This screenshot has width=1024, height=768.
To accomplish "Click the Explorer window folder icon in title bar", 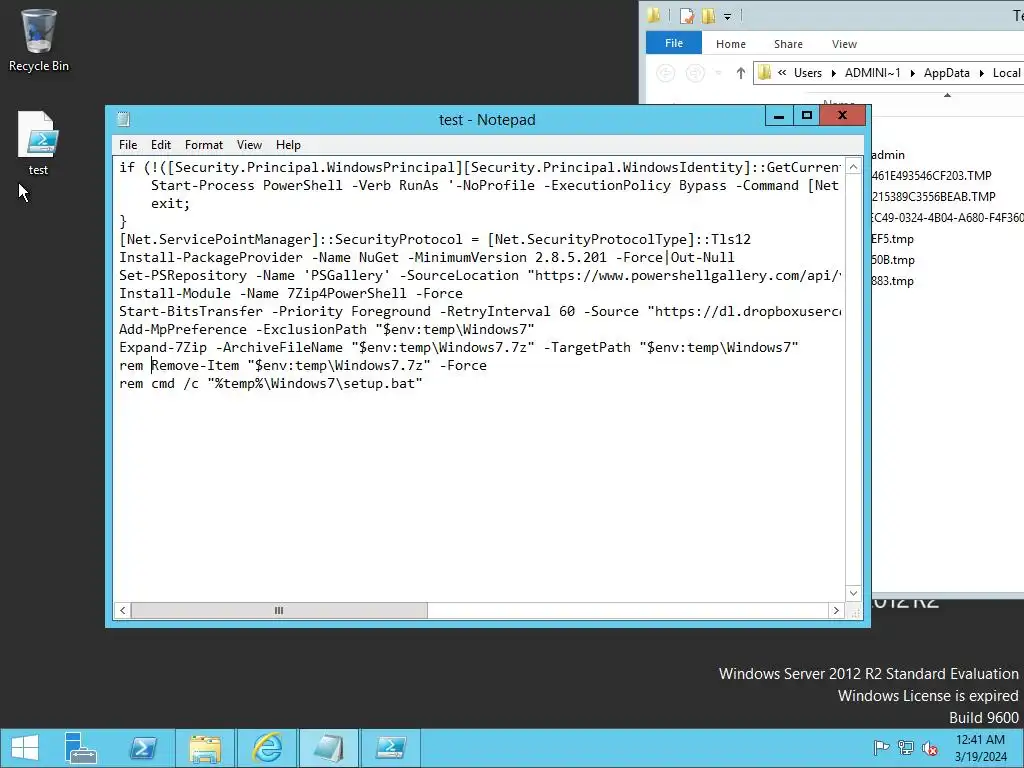I will click(x=654, y=15).
